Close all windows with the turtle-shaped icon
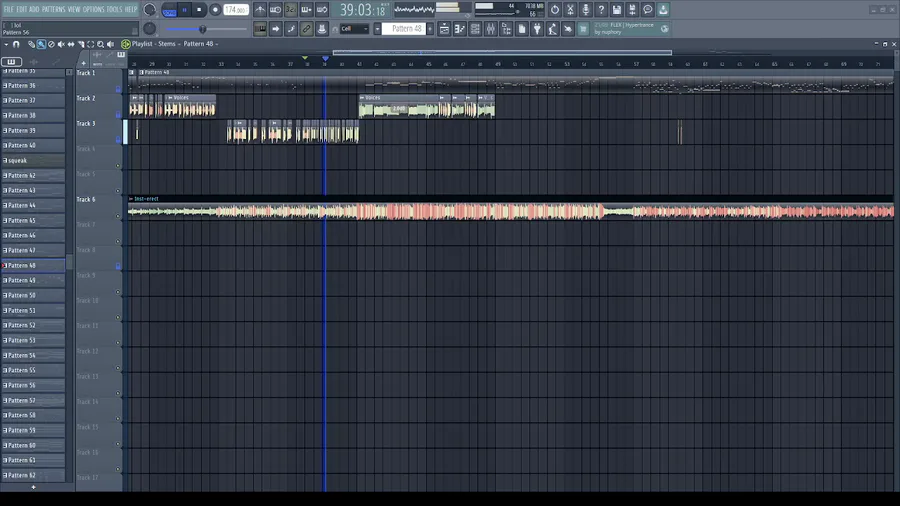 coord(568,29)
